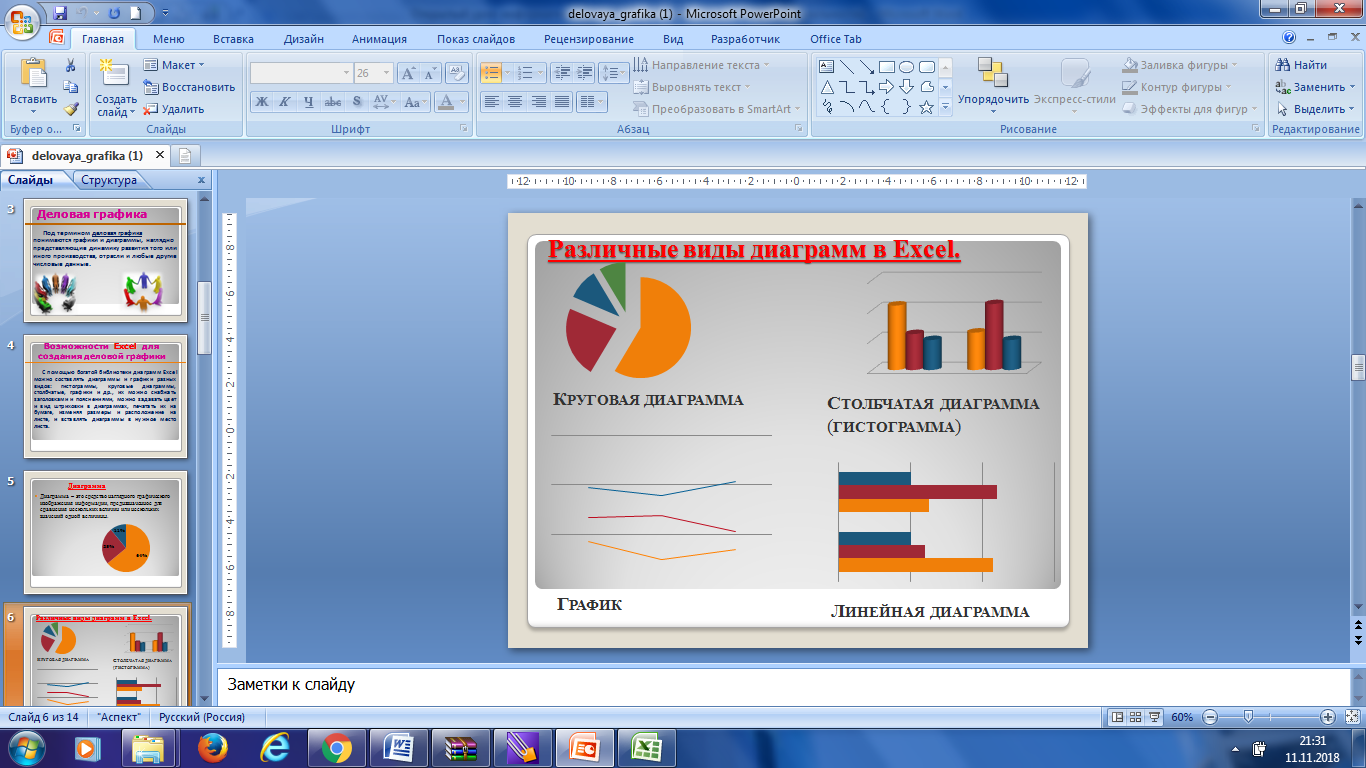The width and height of the screenshot is (1366, 768).
Task: Toggle bulleted list
Action: tap(491, 73)
